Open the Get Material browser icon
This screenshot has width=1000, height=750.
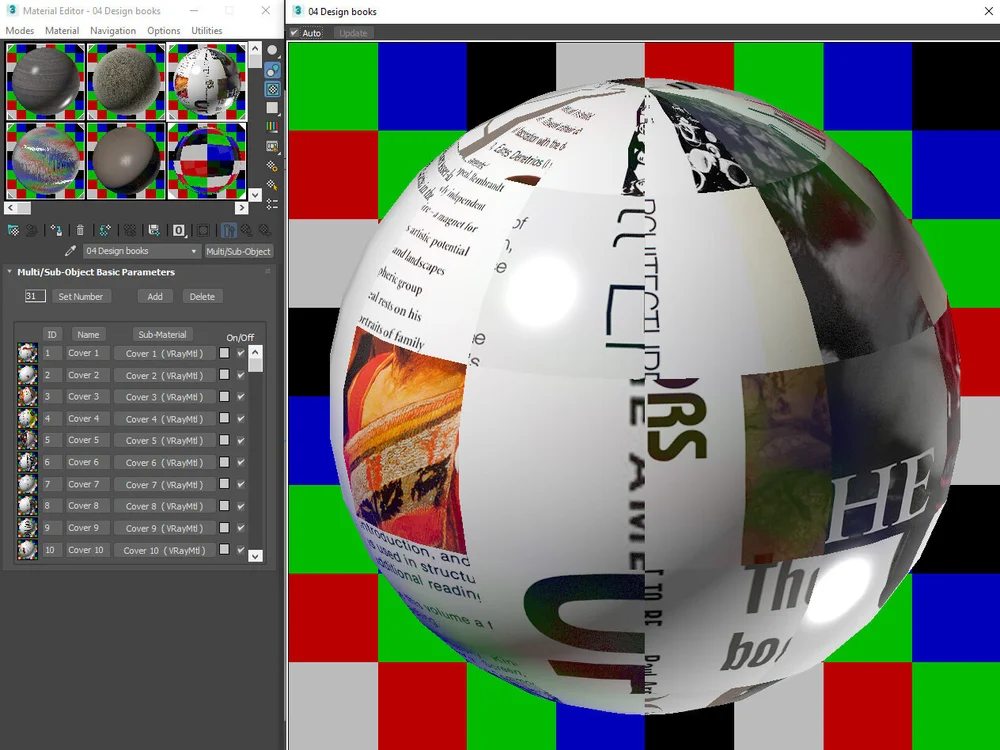tap(12, 231)
